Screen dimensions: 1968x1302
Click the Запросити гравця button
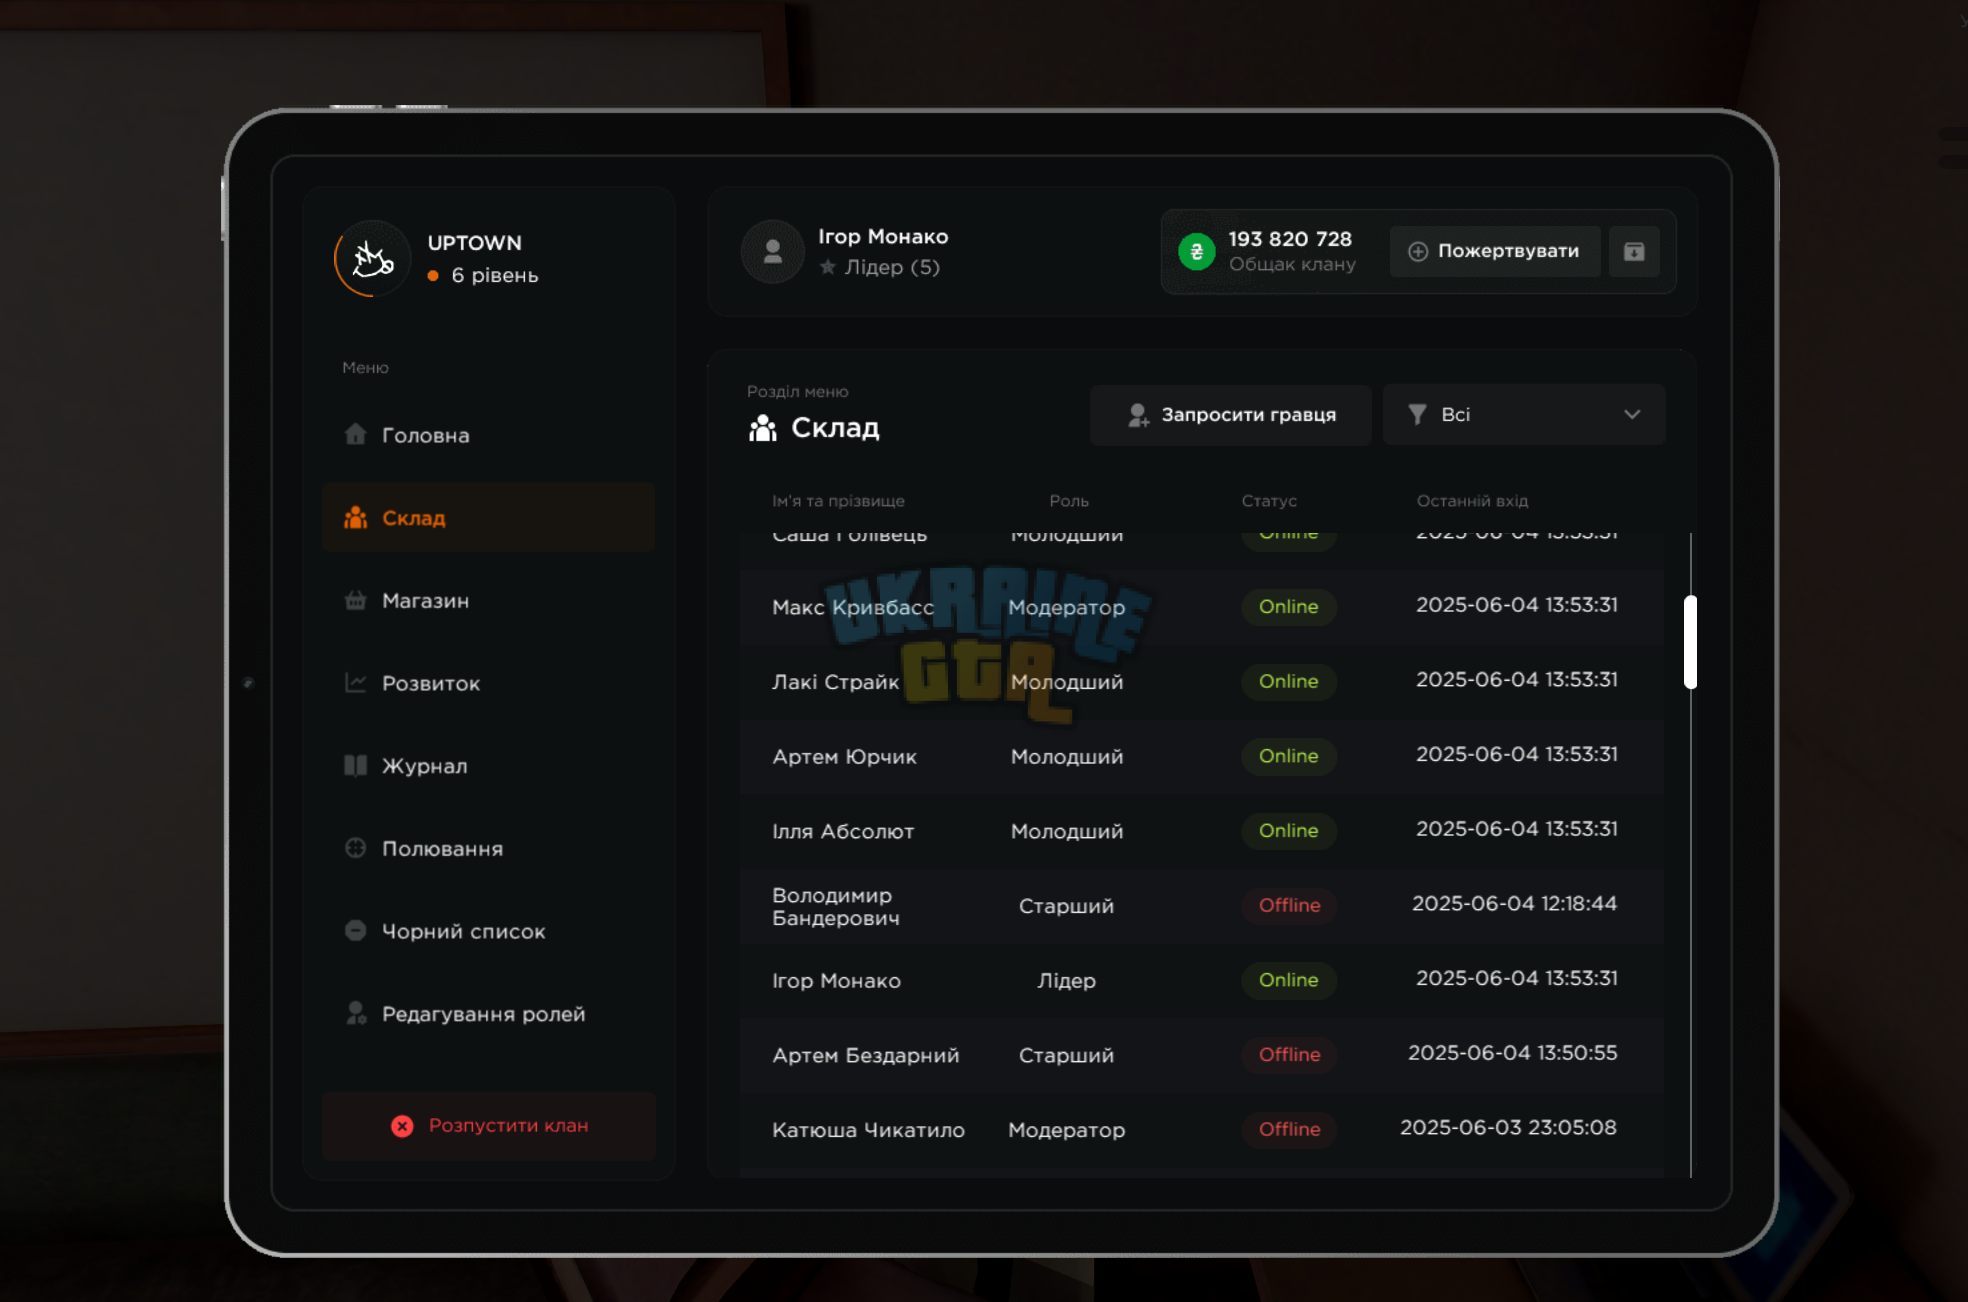click(1230, 414)
